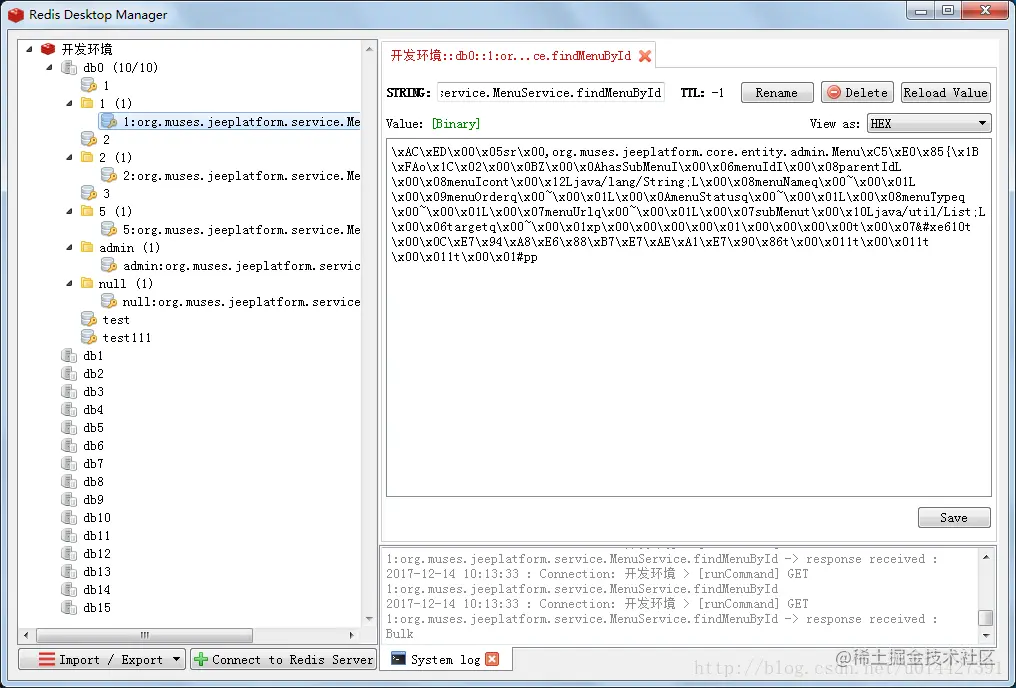Click inside the binary value text area
The image size is (1016, 688).
pos(689,317)
